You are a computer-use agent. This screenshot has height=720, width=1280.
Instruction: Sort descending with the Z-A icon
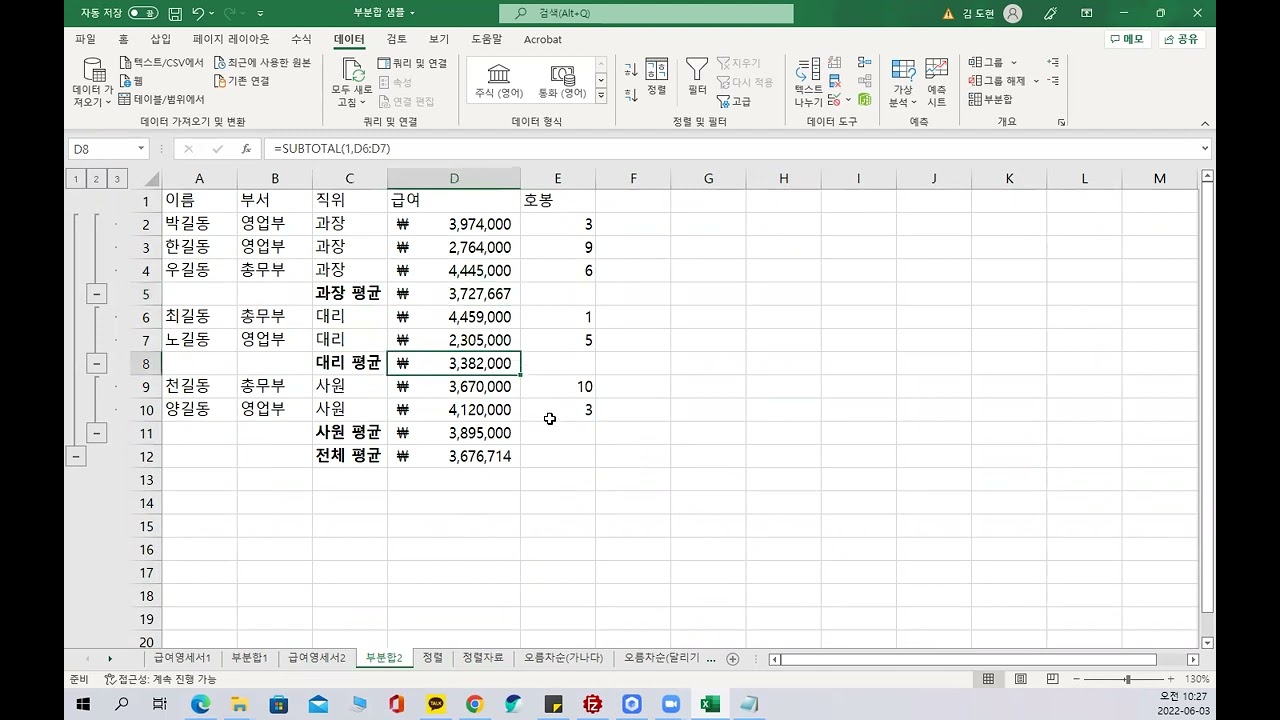coord(631,94)
